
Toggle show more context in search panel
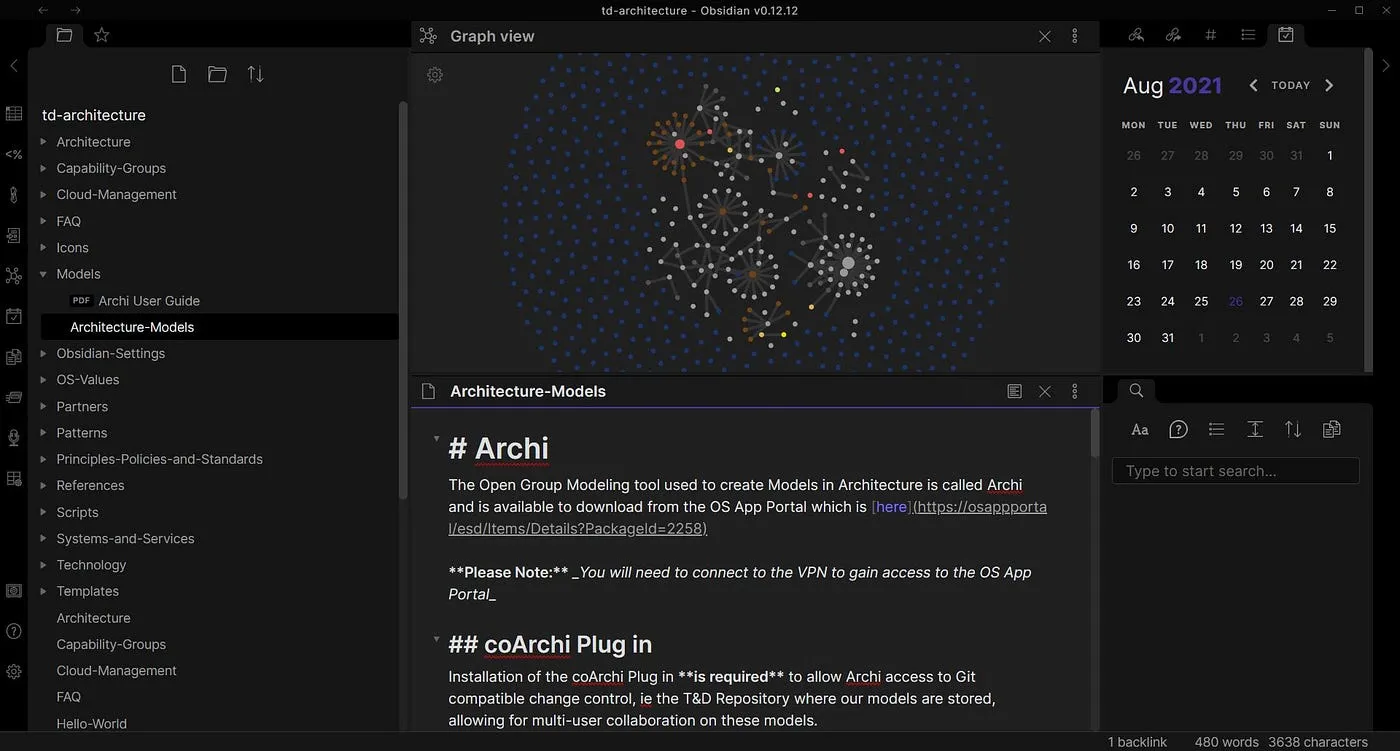(1255, 429)
